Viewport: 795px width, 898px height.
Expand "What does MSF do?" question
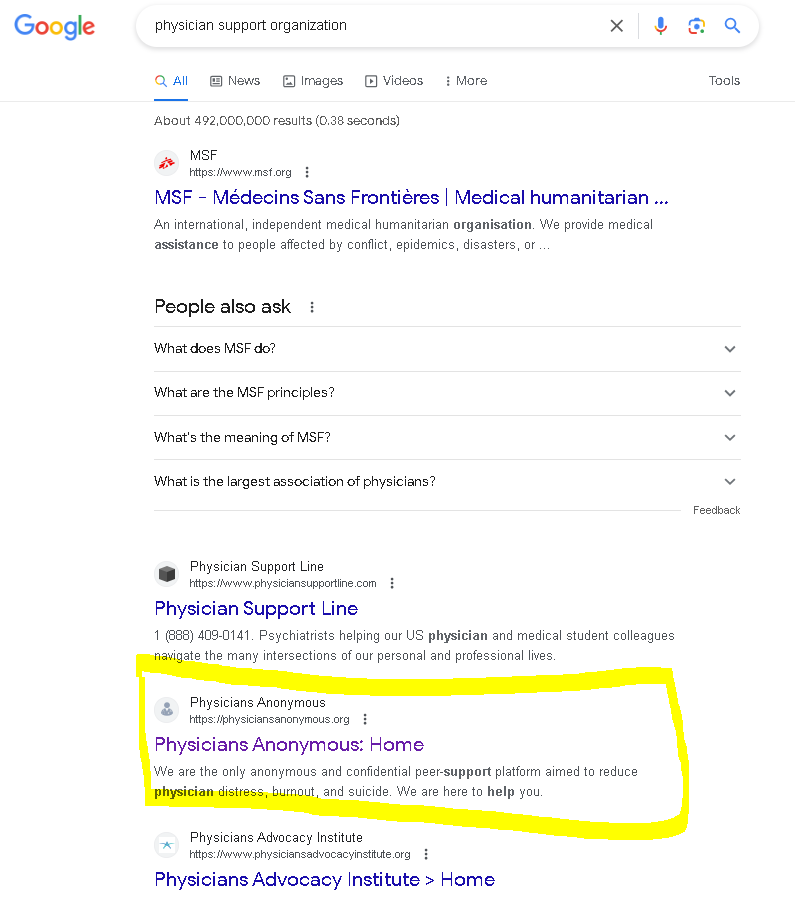click(x=447, y=349)
